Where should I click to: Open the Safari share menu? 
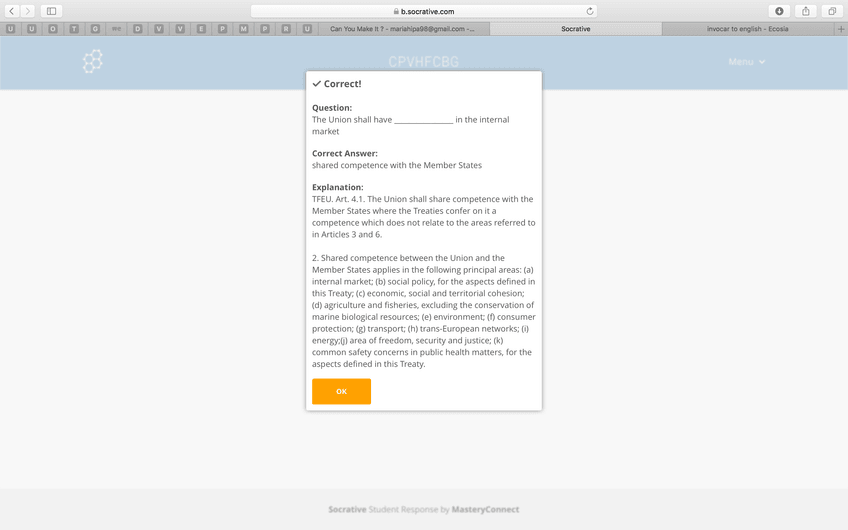(x=806, y=11)
